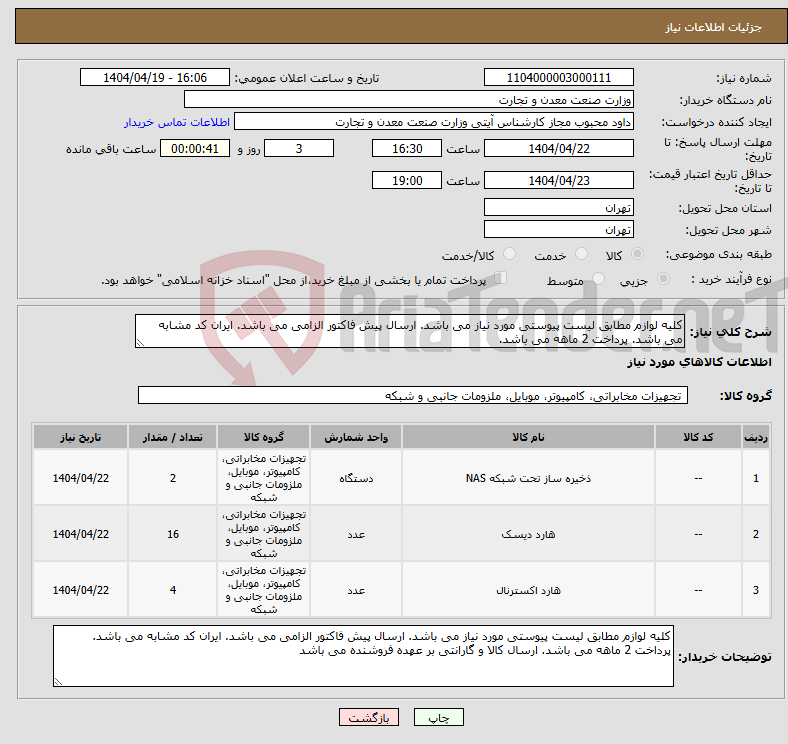Select the خدمت radio button
The image size is (788, 744).
(x=581, y=254)
